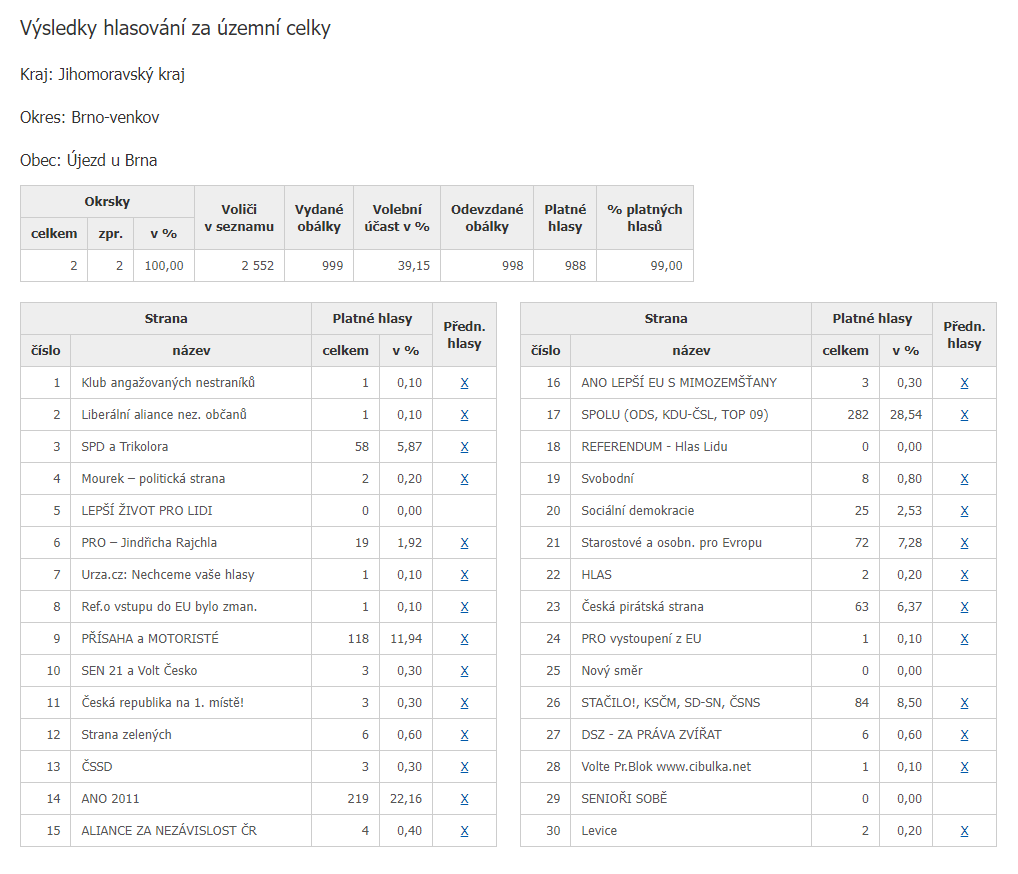This screenshot has width=1018, height=874.
Task: Open preferential votes for PŘÍSAHA a MOTORISTÉ
Action: tap(464, 639)
